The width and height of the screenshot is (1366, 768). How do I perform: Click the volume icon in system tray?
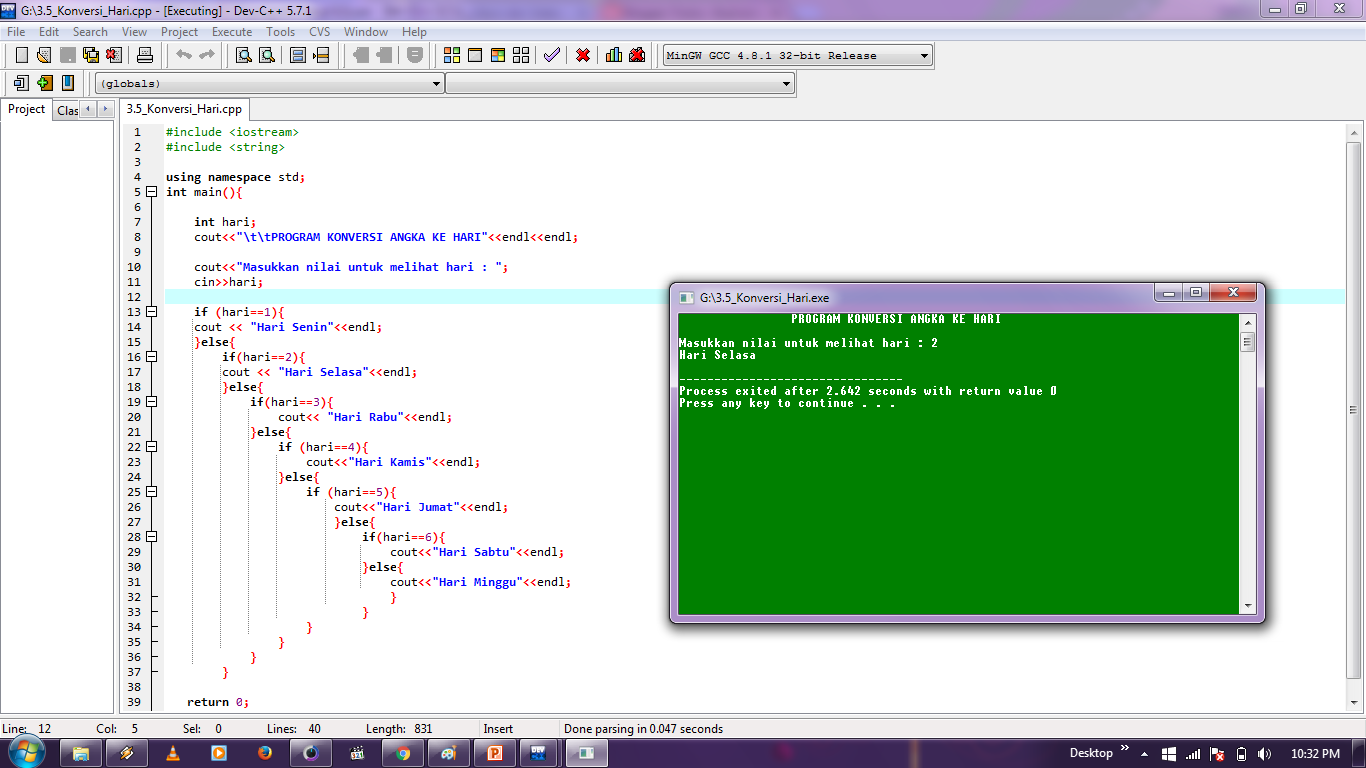point(1265,753)
